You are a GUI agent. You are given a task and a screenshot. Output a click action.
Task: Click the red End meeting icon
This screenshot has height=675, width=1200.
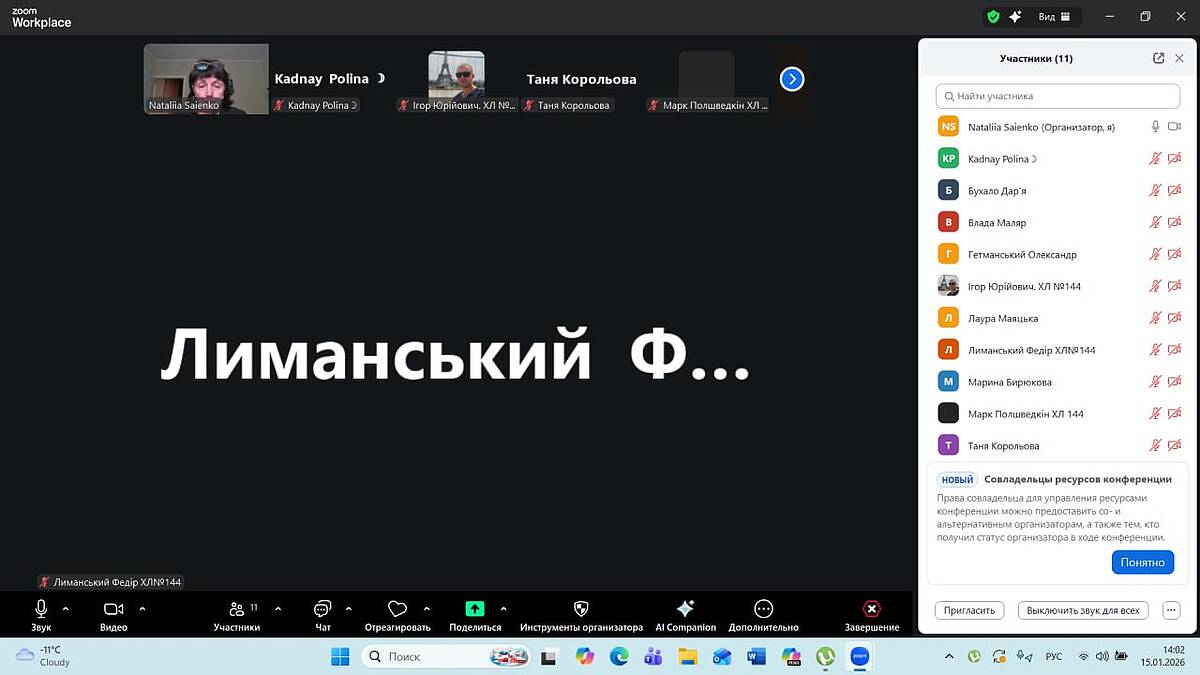(871, 609)
